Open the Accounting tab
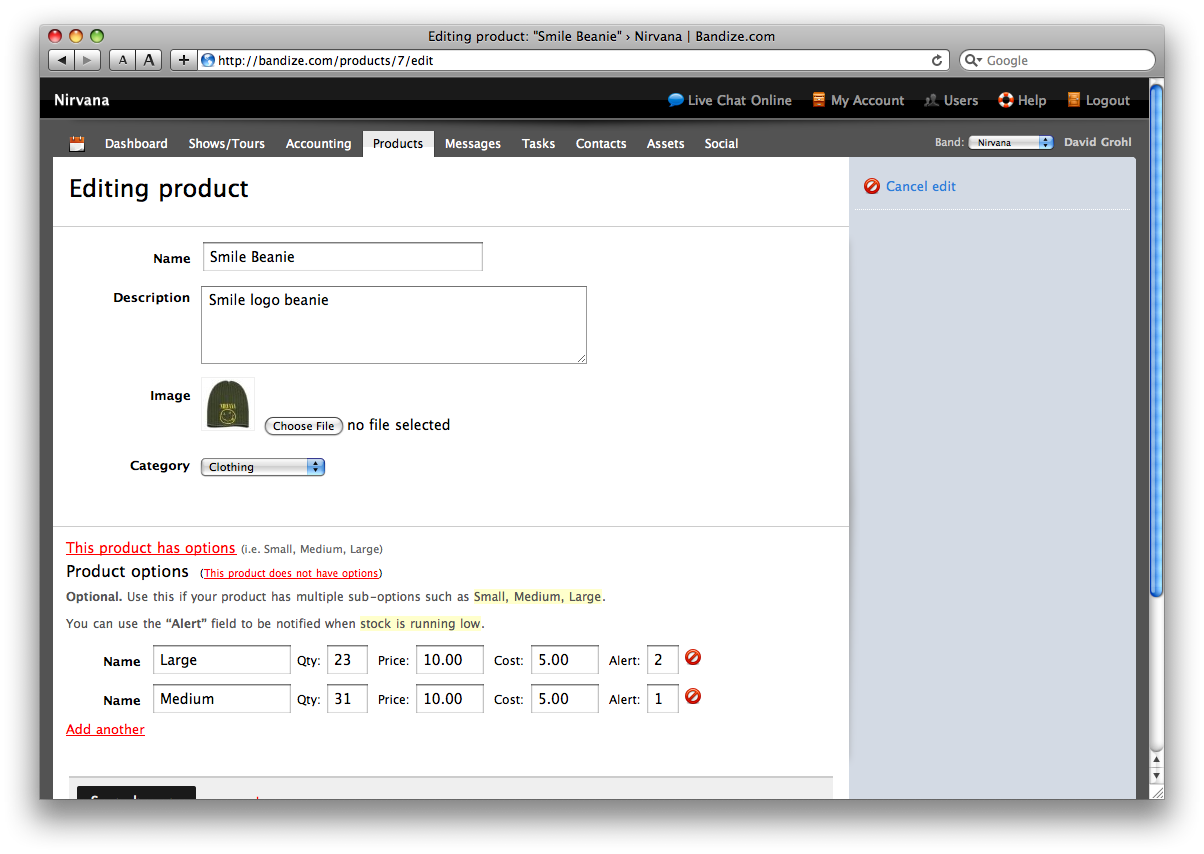This screenshot has width=1204, height=854. click(x=318, y=144)
